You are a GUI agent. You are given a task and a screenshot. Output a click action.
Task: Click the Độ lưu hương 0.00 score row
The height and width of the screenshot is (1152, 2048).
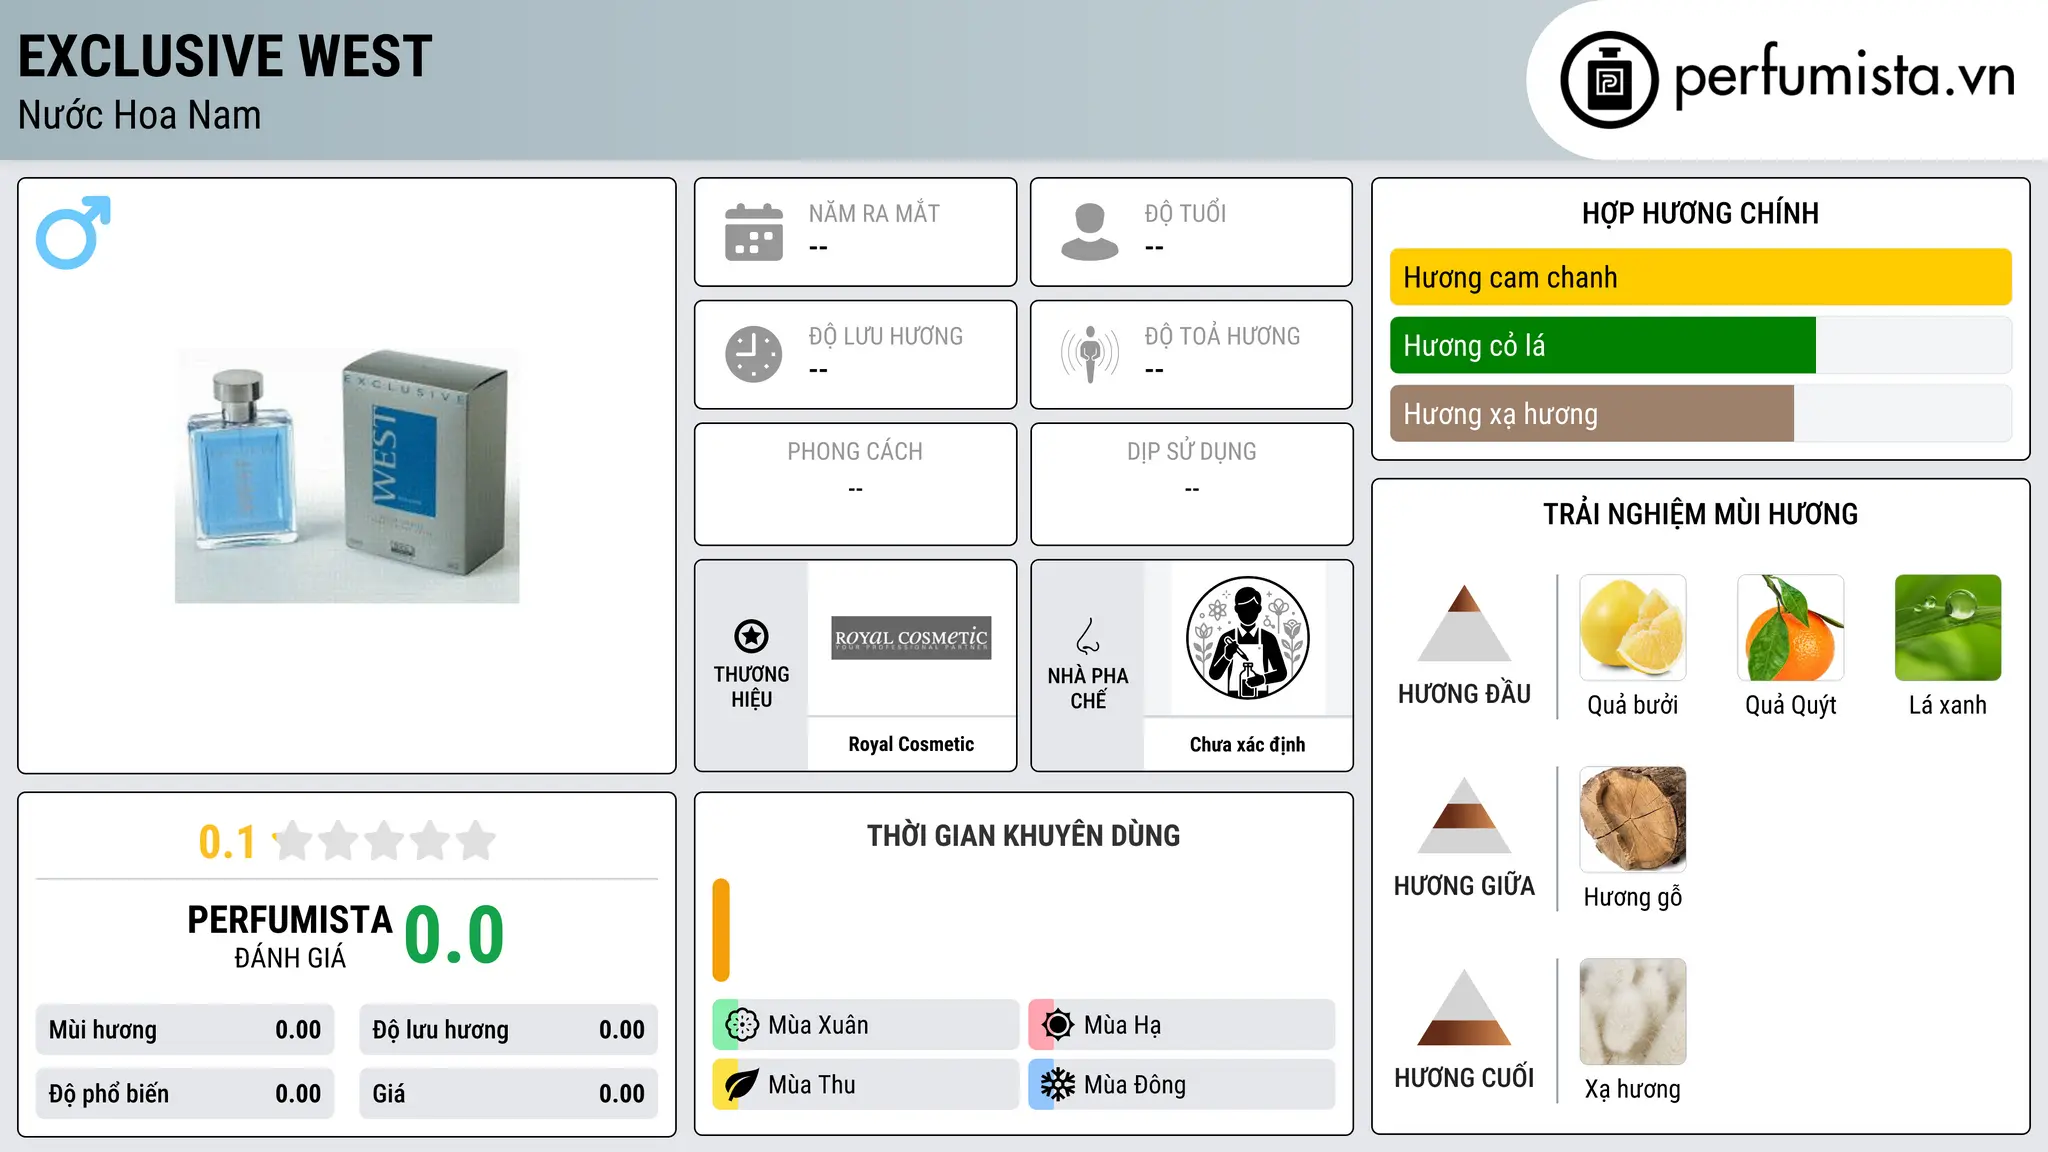[x=509, y=1030]
